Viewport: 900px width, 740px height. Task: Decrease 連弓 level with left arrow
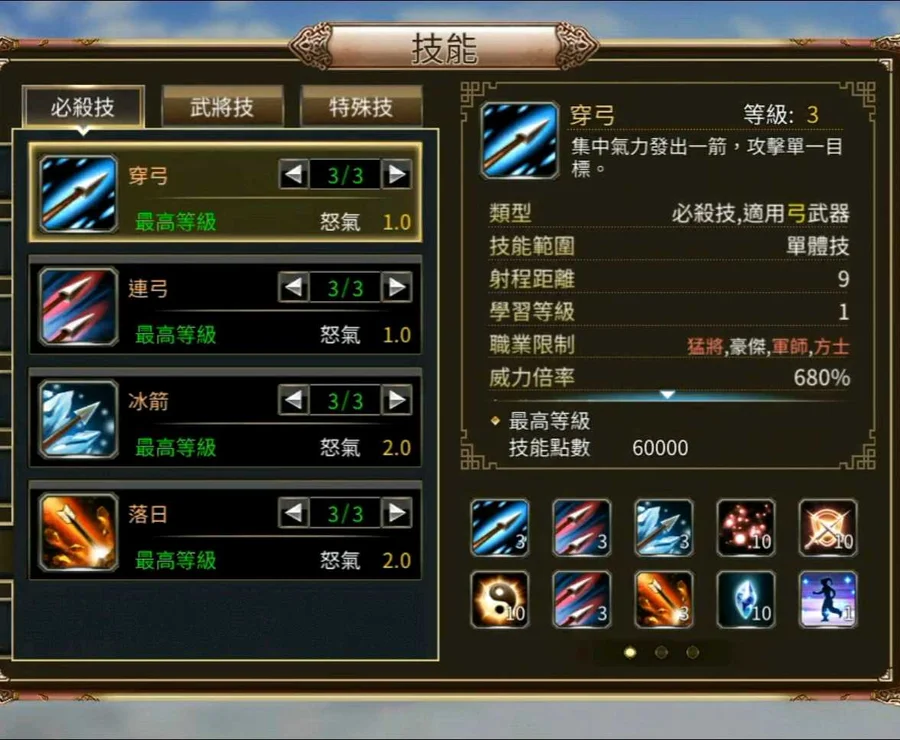tap(294, 286)
